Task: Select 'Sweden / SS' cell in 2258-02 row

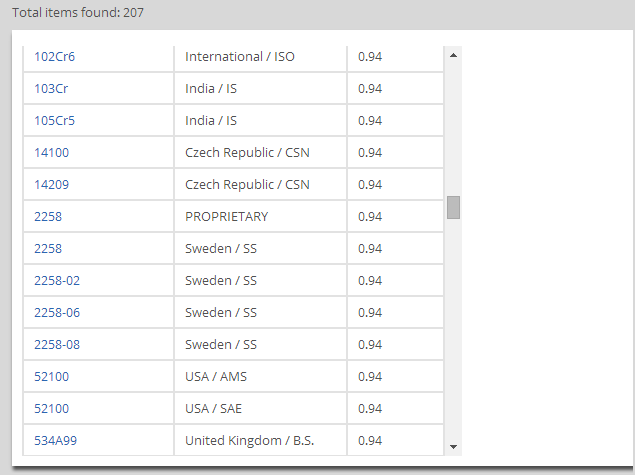Action: coord(260,281)
